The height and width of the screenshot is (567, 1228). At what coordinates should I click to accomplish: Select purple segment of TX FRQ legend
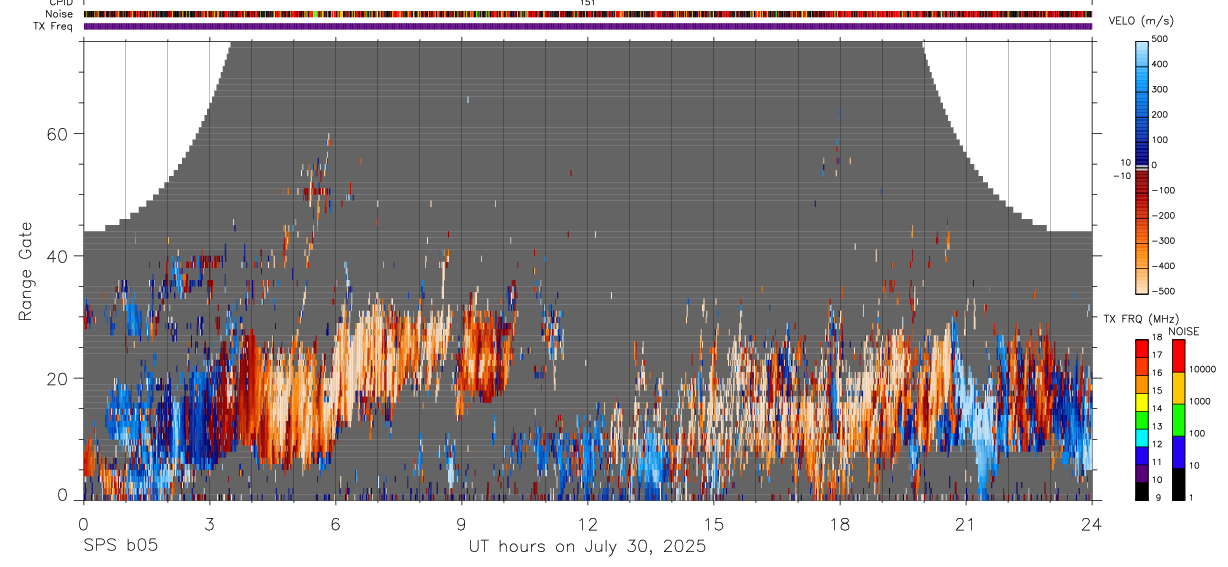(x=1142, y=473)
